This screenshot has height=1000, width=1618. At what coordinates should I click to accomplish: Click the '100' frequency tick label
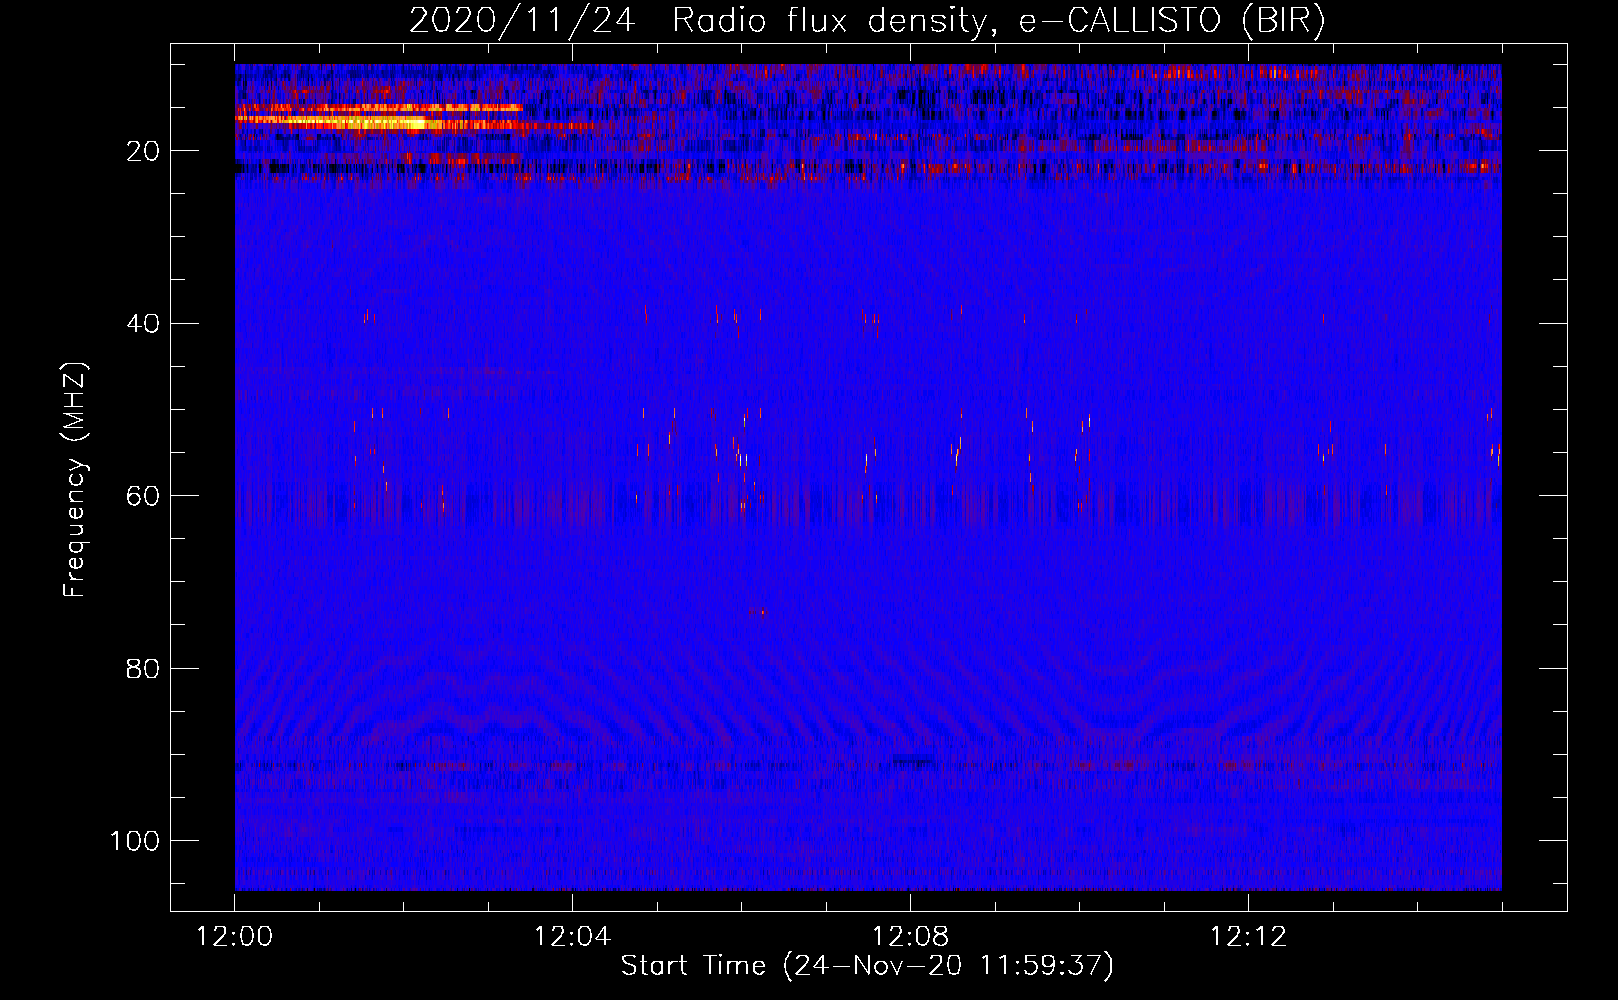[x=135, y=841]
